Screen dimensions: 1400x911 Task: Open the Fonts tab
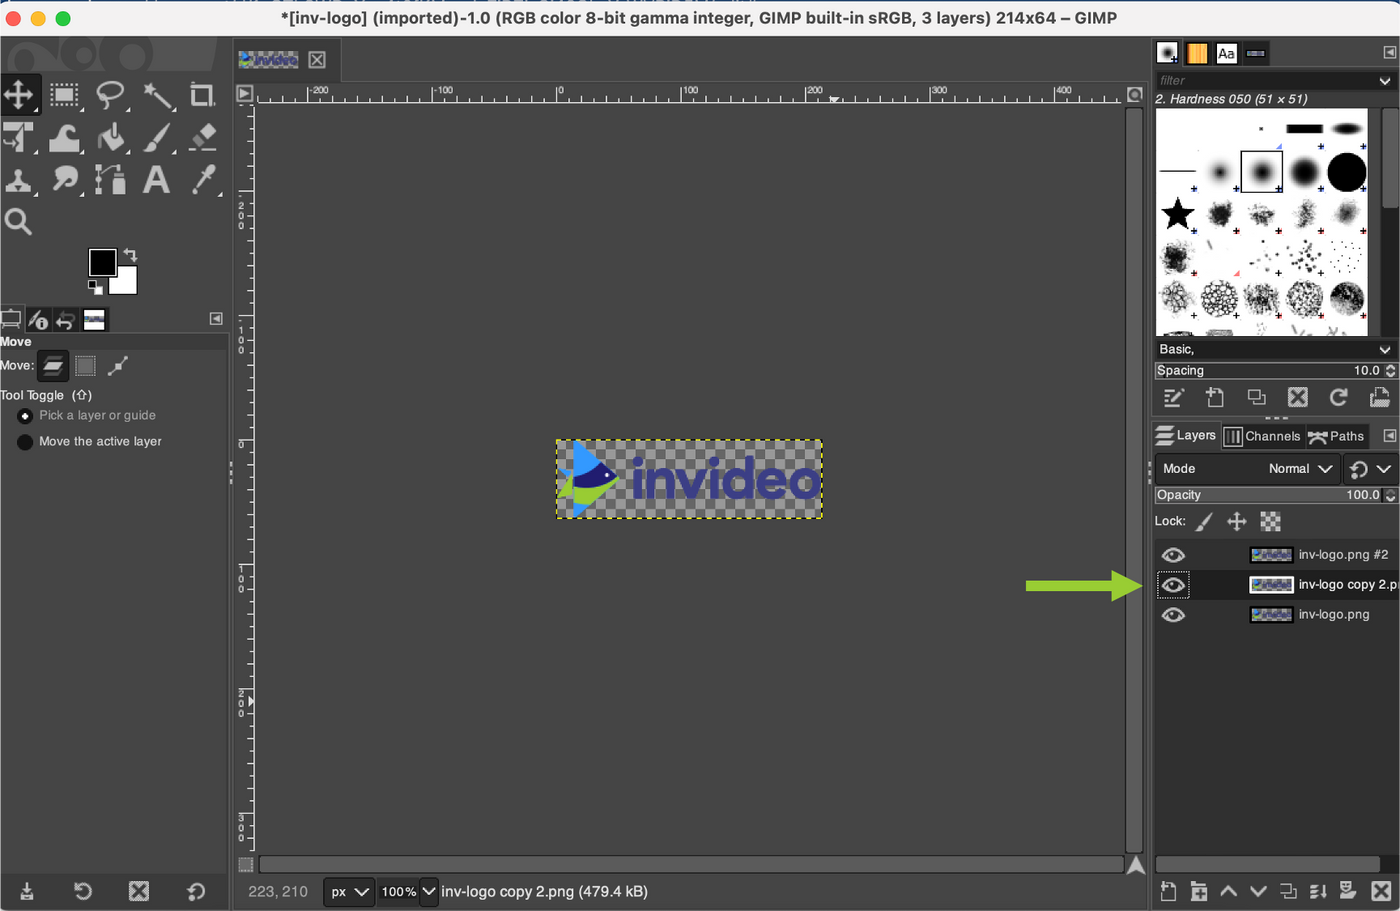tap(1226, 53)
